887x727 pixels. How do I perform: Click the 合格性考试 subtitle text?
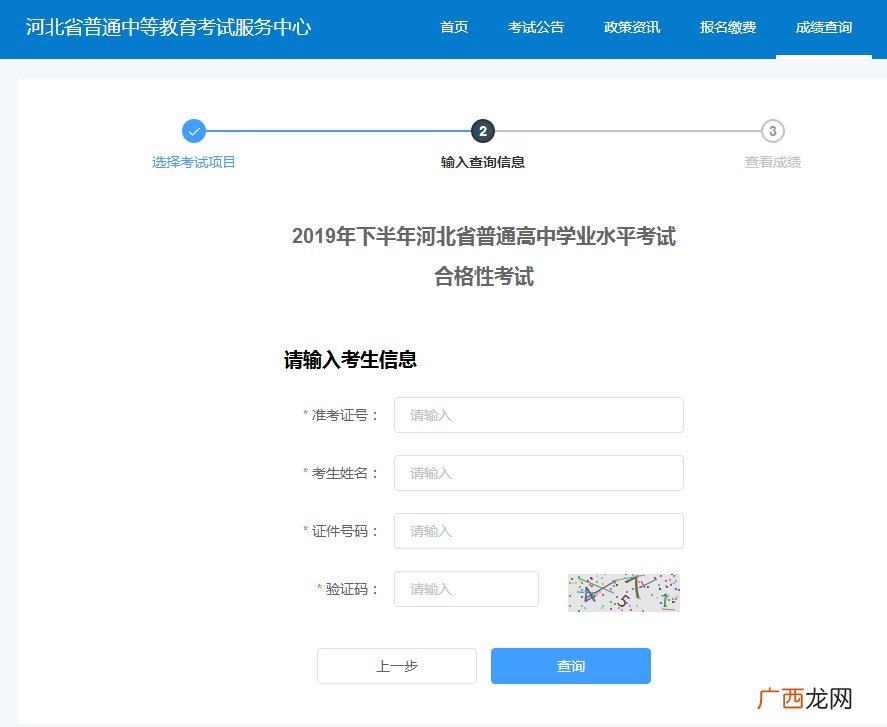click(x=484, y=277)
